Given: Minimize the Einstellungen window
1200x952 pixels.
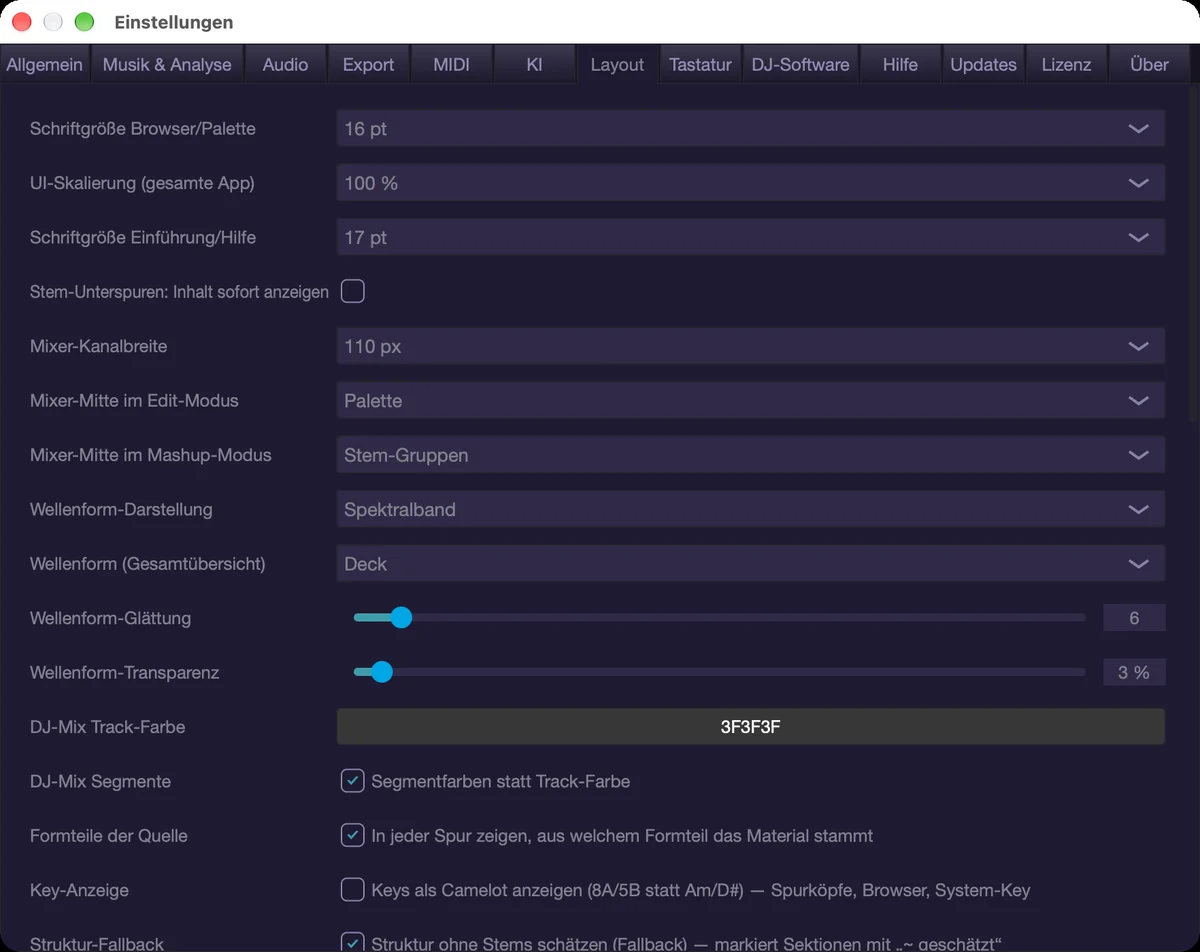Looking at the screenshot, I should click(x=53, y=22).
